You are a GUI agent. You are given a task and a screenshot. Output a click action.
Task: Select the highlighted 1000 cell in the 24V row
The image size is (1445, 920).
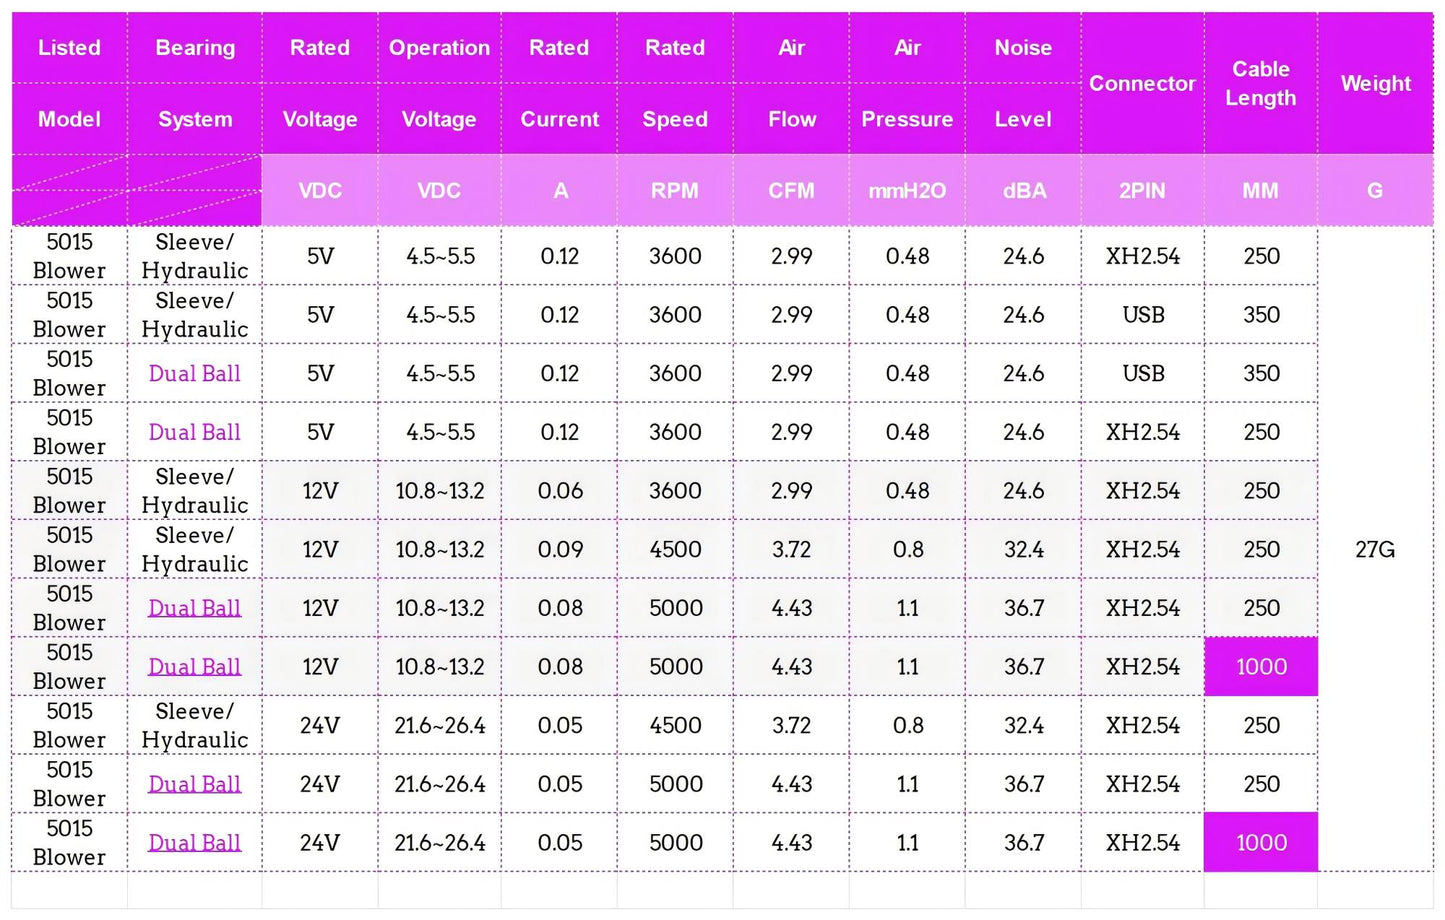1261,843
